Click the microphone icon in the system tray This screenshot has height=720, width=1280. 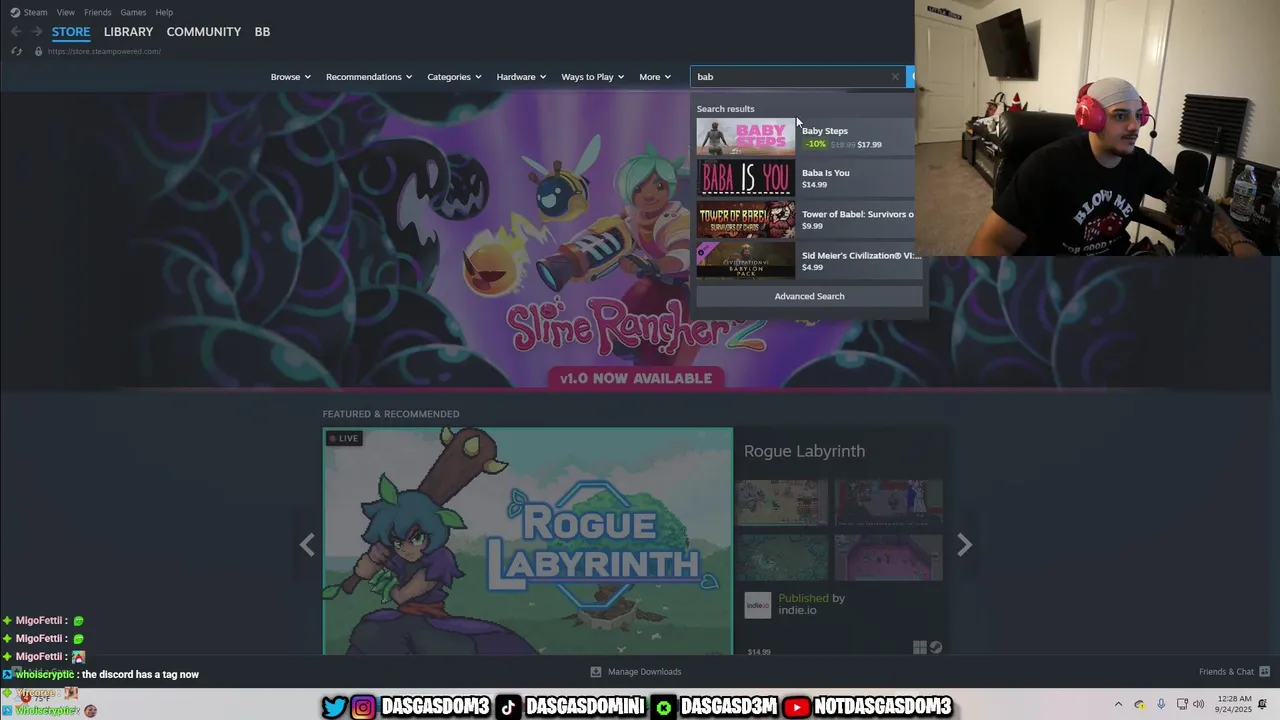[1161, 704]
